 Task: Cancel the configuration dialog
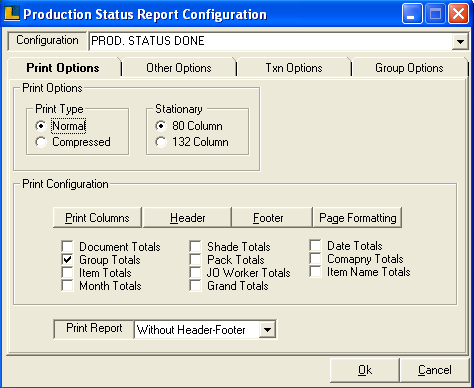435,370
